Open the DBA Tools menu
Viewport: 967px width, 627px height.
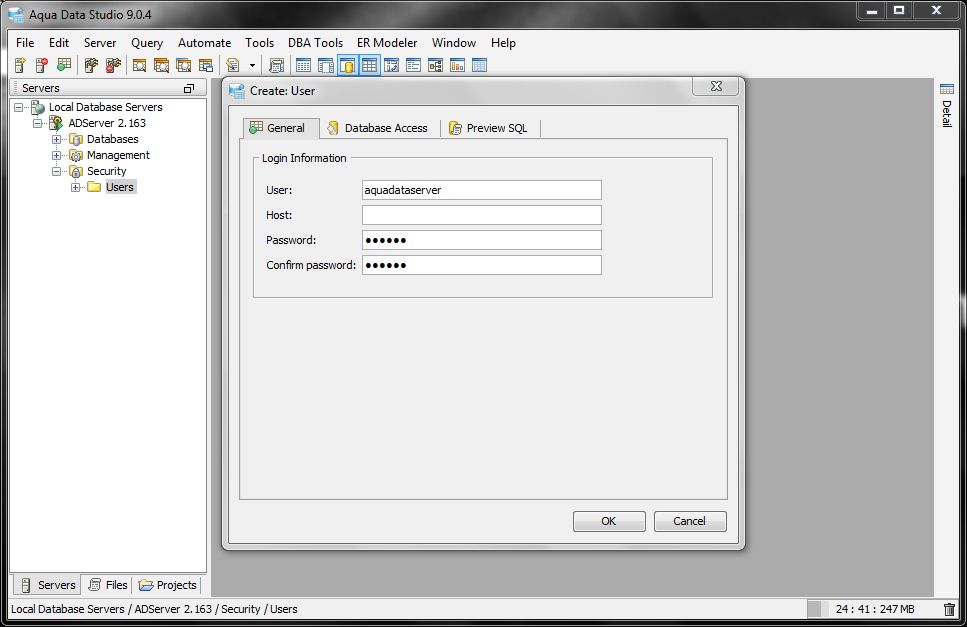click(x=315, y=43)
